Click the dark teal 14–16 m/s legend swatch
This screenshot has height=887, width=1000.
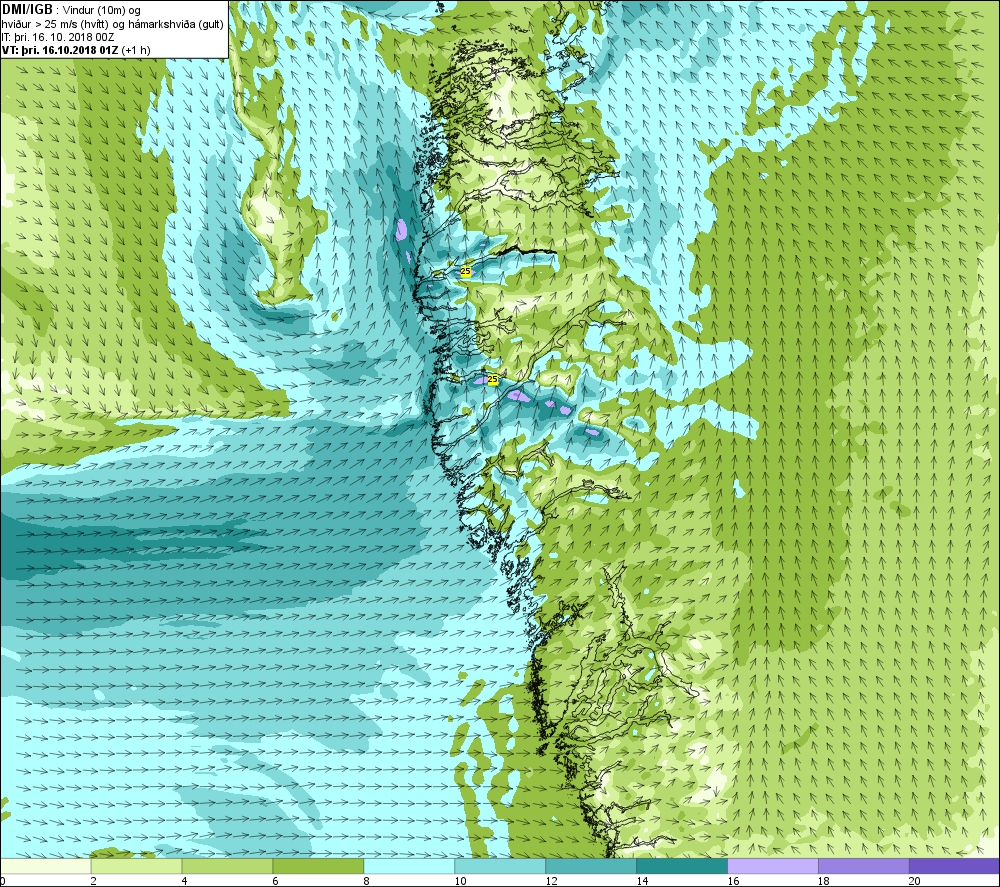[682, 866]
